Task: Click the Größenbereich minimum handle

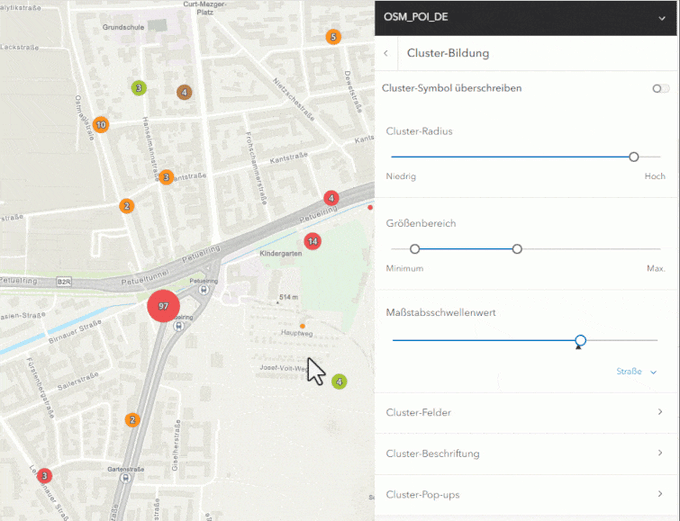Action: (x=415, y=249)
